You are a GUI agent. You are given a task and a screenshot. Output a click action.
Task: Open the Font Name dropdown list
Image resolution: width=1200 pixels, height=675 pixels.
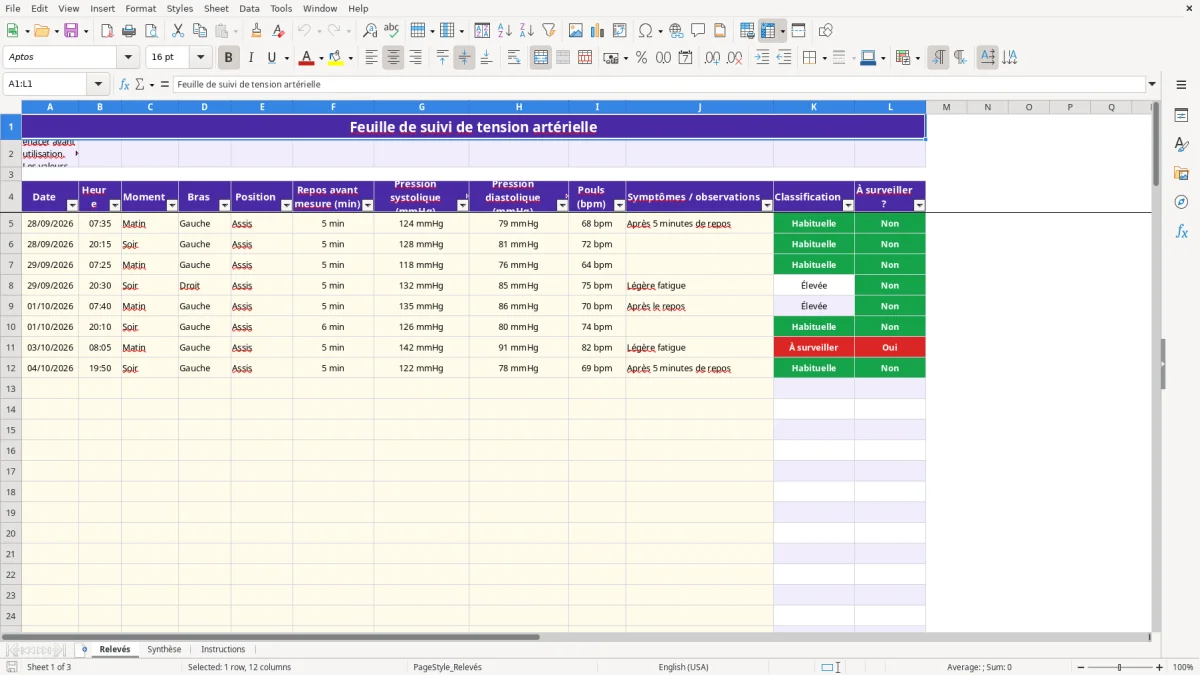(128, 58)
